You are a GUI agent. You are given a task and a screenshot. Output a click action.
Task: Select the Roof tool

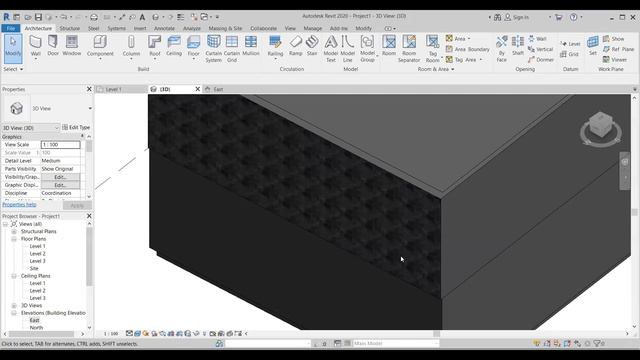pyautogui.click(x=155, y=47)
